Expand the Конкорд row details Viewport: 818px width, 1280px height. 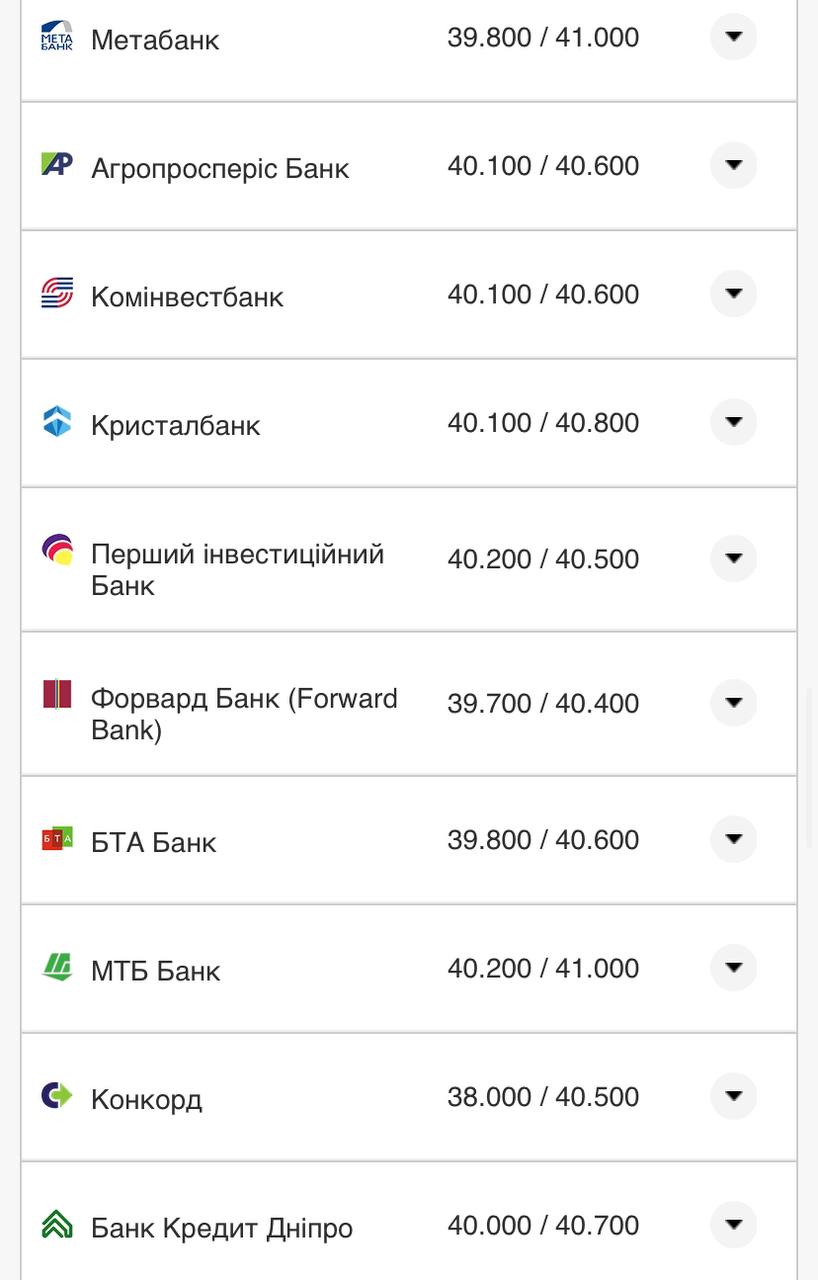click(733, 1096)
